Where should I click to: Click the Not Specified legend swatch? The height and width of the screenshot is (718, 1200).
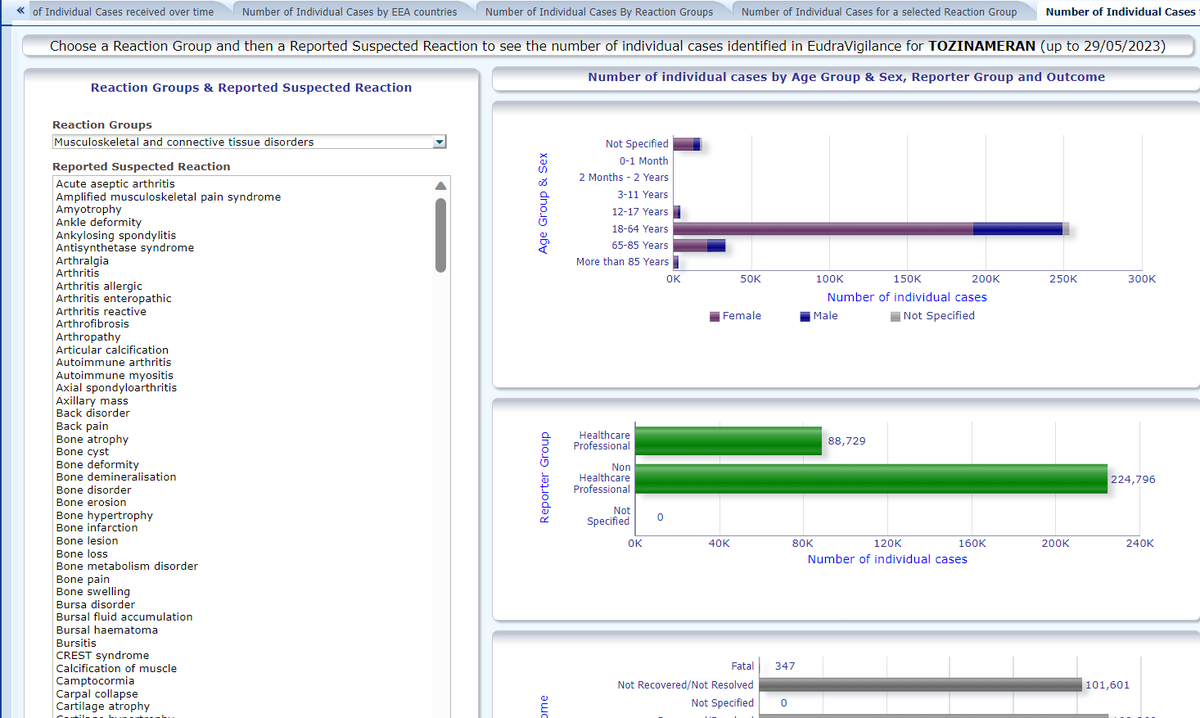point(895,316)
